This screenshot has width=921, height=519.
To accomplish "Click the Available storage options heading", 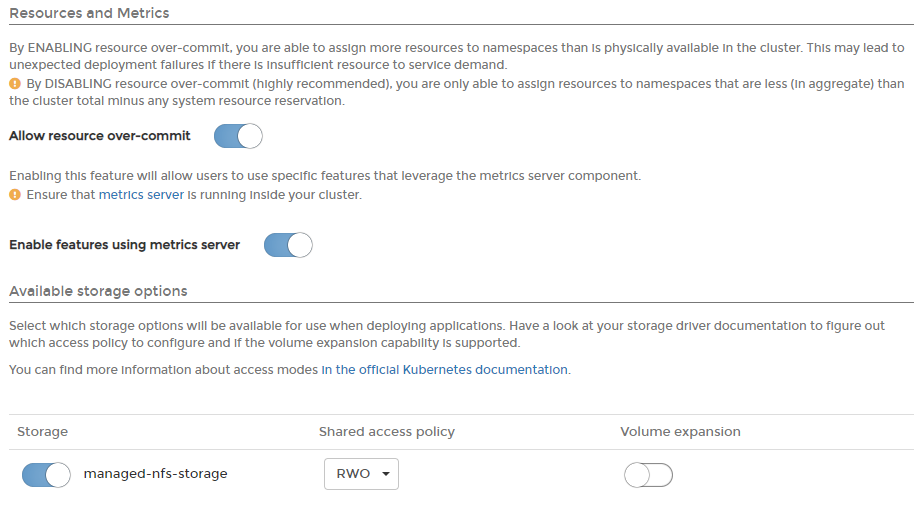I will coord(98,291).
